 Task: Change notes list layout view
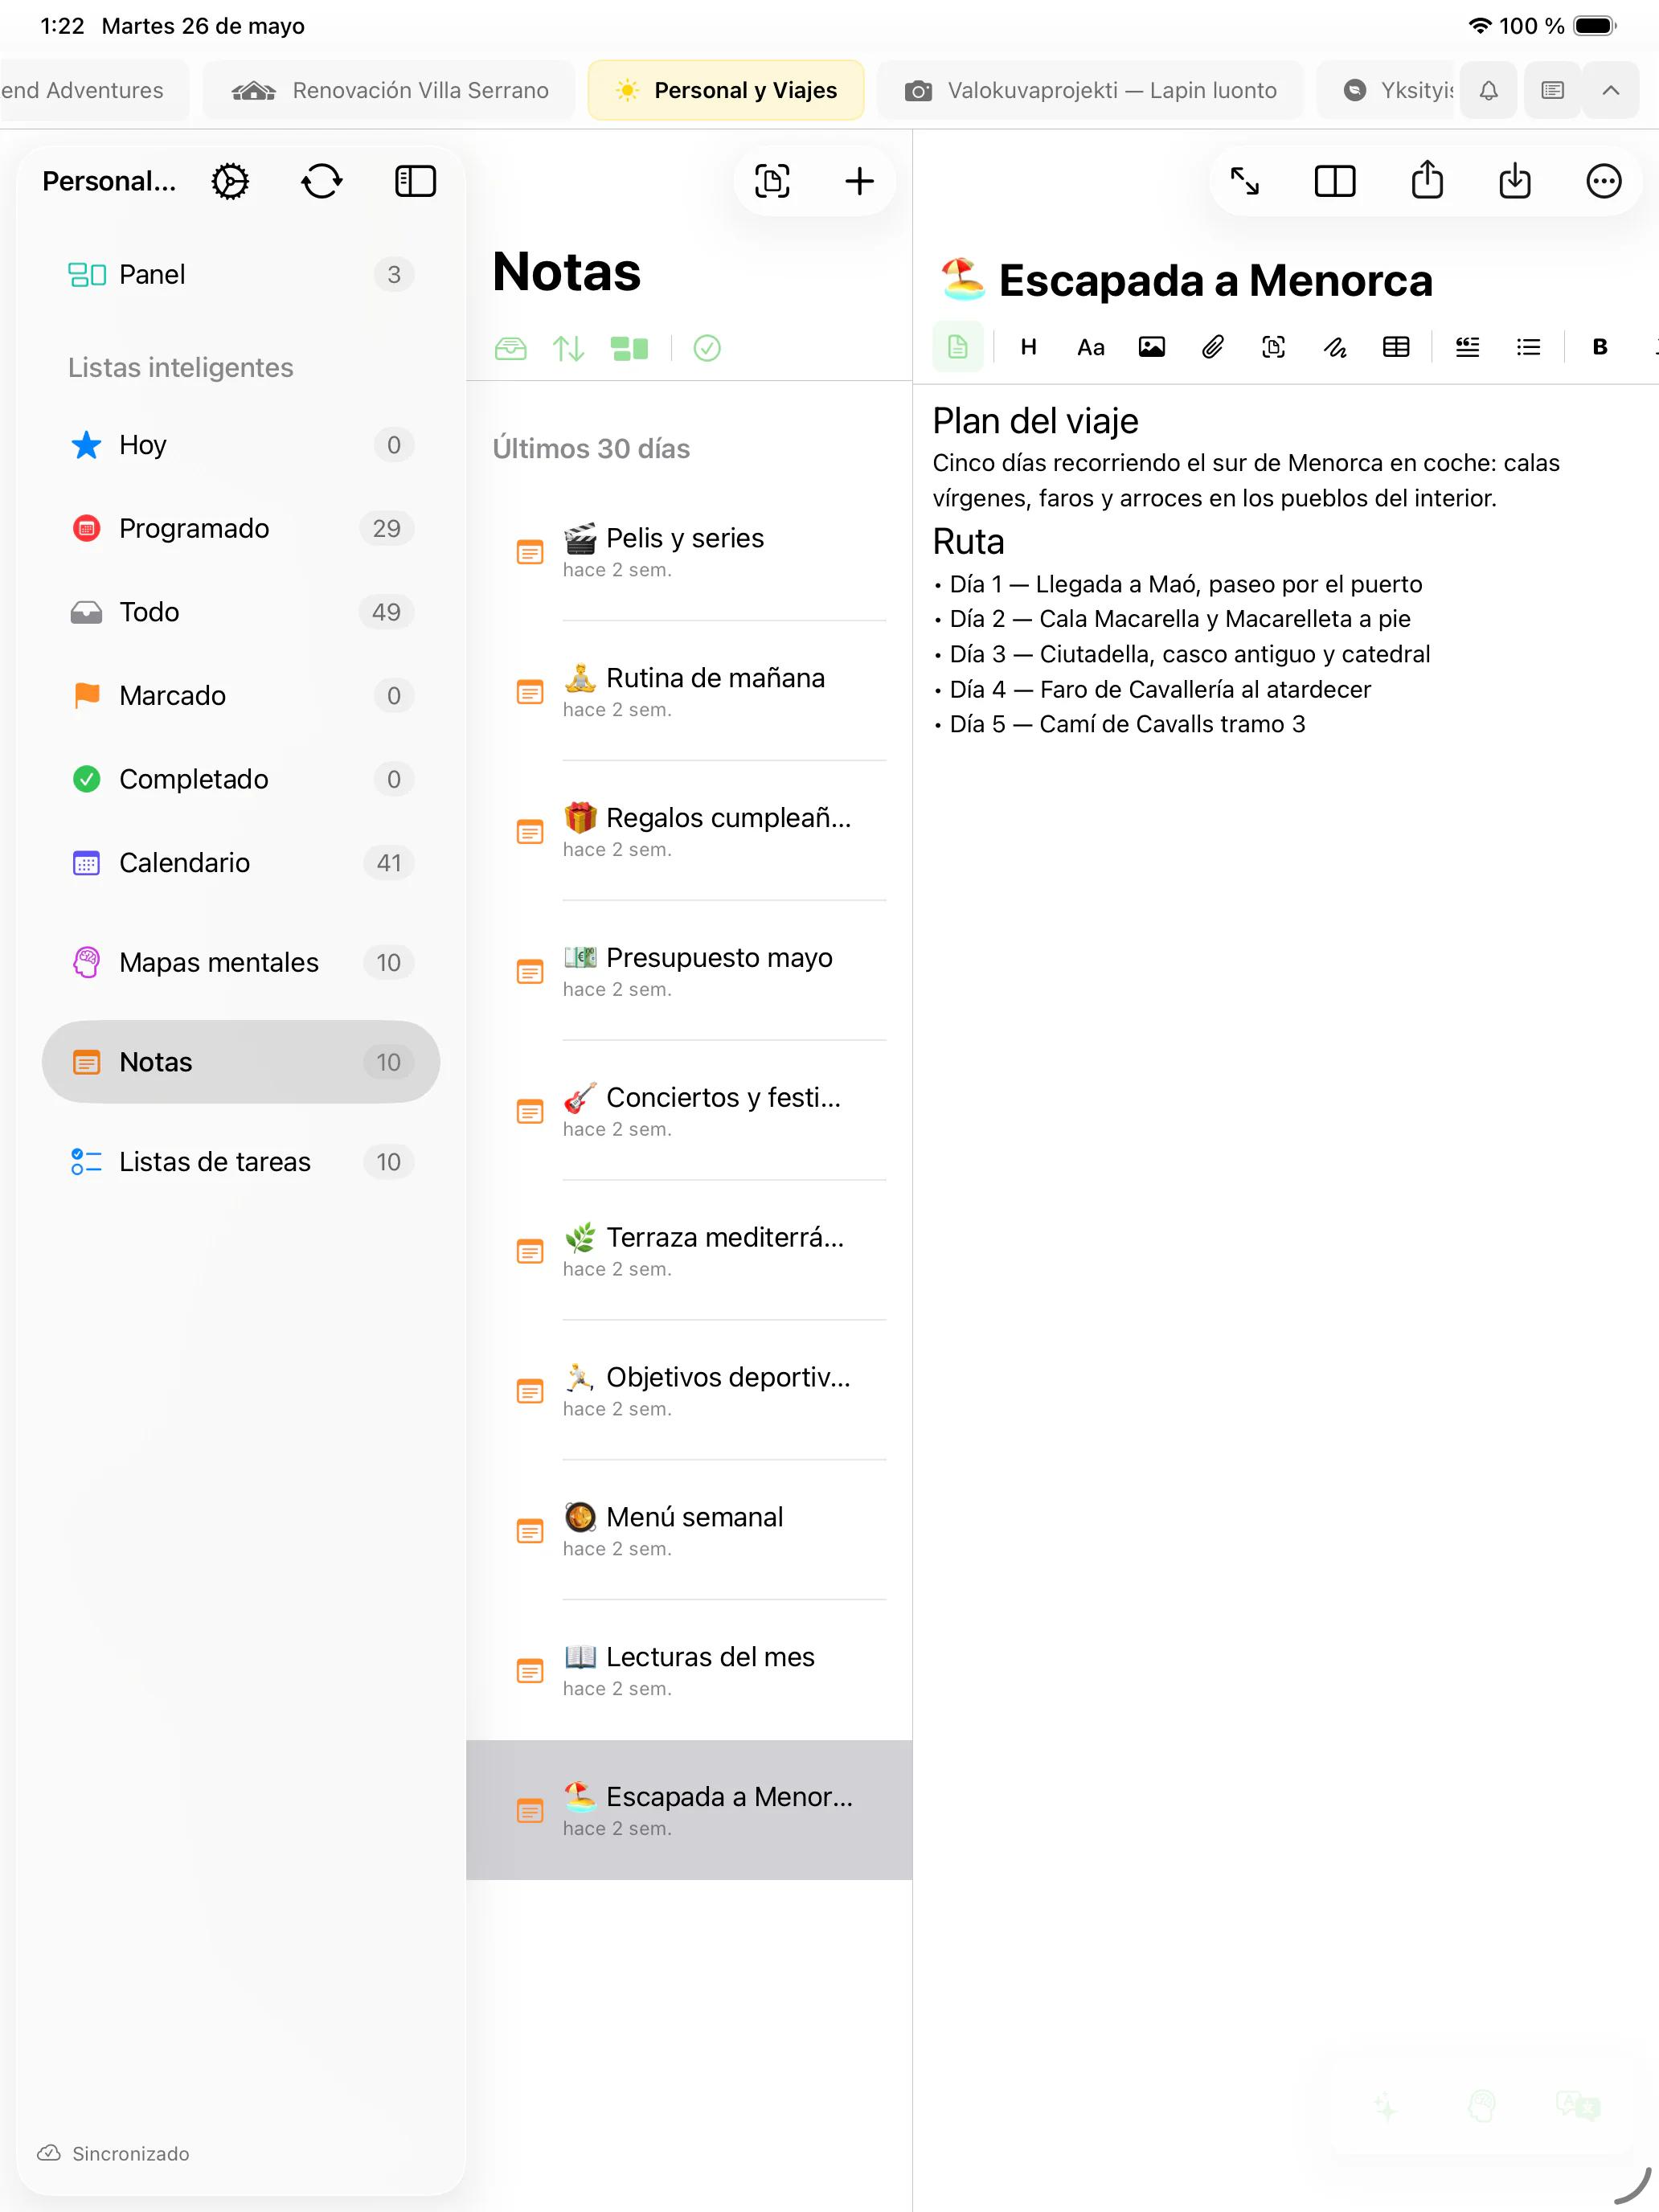[x=629, y=348]
